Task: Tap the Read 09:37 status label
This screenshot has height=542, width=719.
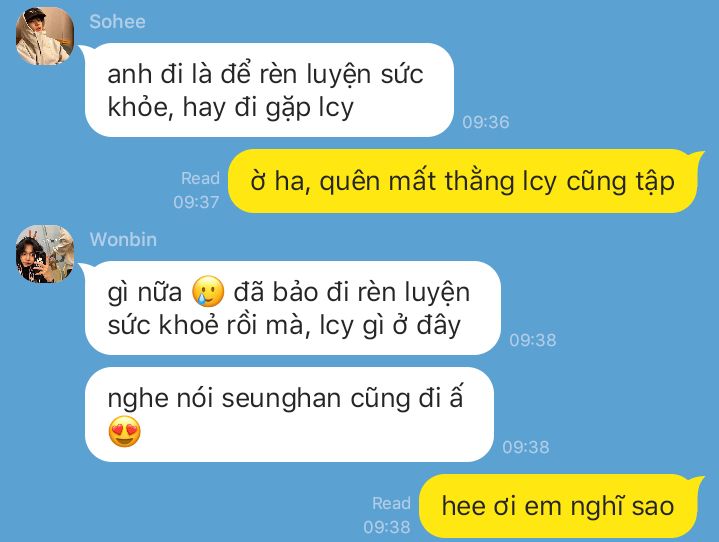Action: click(x=197, y=190)
